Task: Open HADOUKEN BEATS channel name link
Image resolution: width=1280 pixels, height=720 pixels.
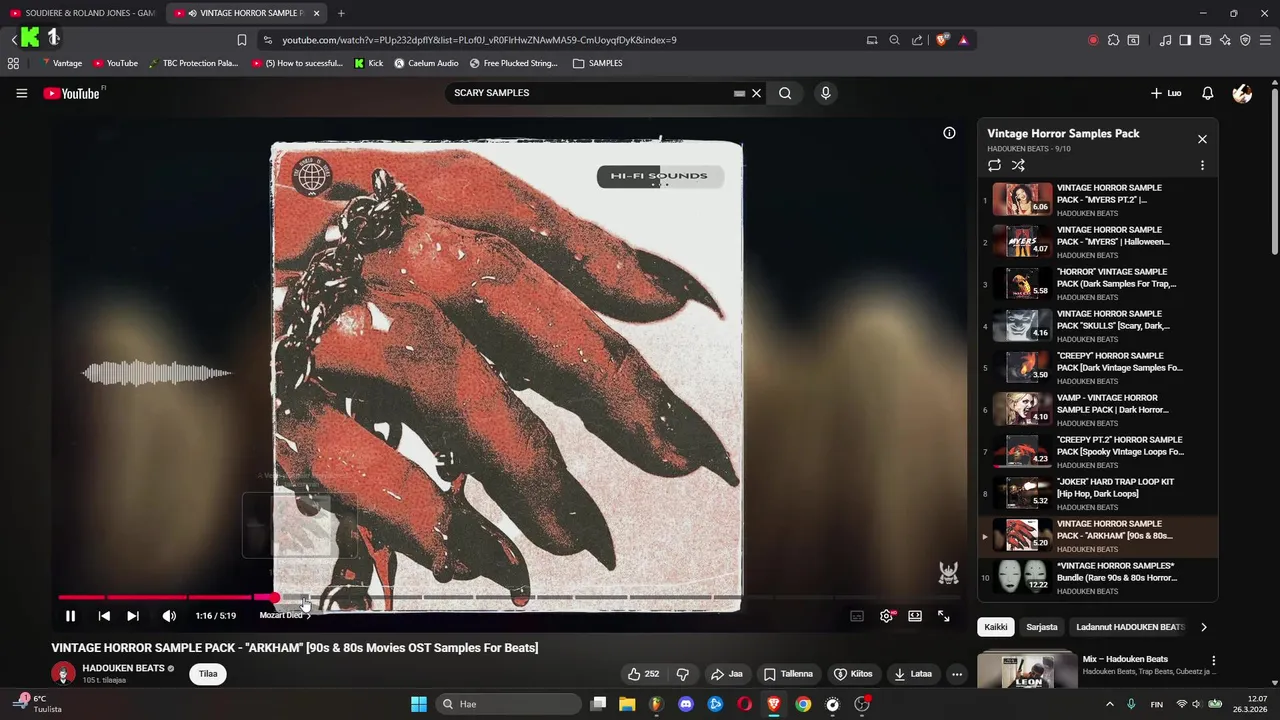Action: click(x=123, y=668)
